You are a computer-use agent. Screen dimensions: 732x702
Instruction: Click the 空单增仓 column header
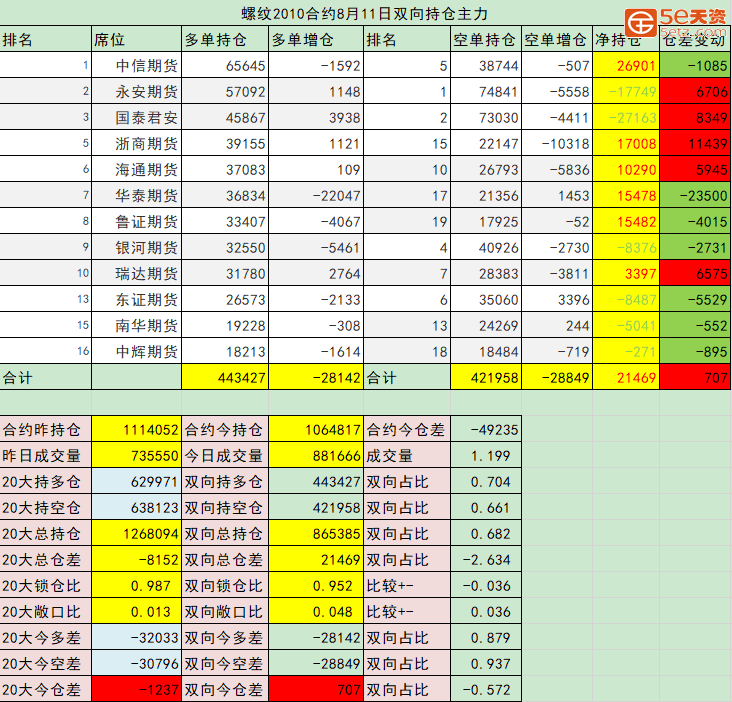(x=556, y=40)
